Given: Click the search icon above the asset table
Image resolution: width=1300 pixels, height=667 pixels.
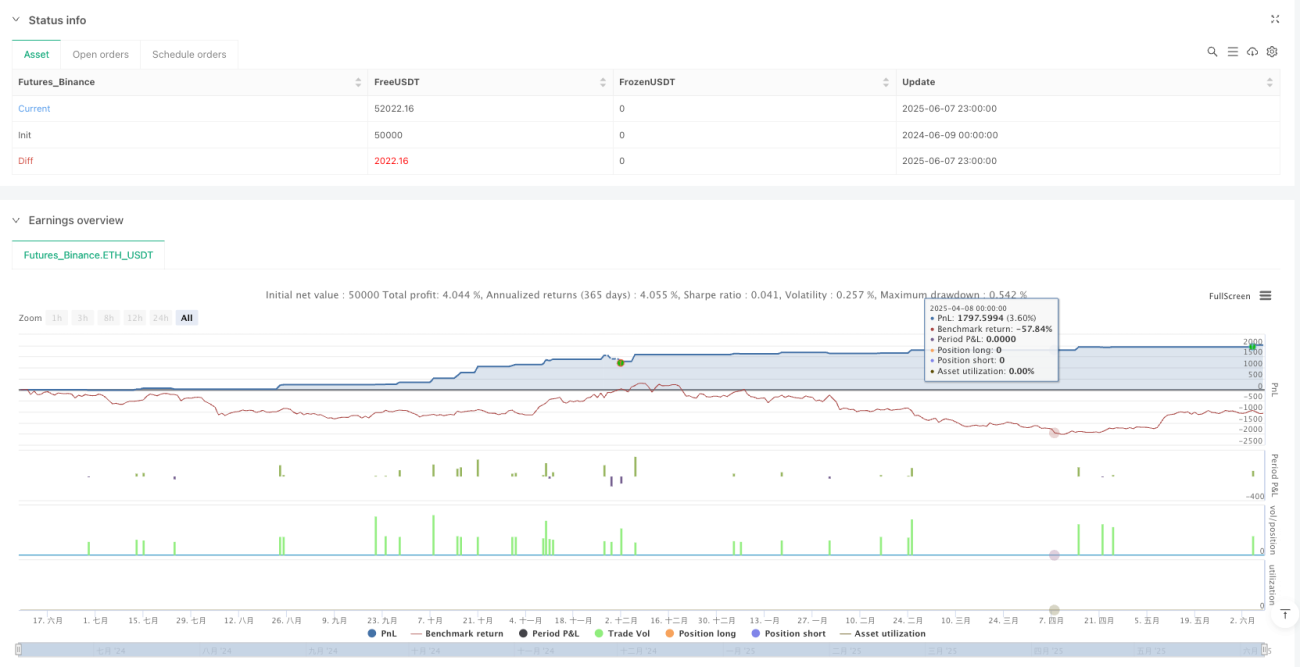Looking at the screenshot, I should pyautogui.click(x=1212, y=52).
